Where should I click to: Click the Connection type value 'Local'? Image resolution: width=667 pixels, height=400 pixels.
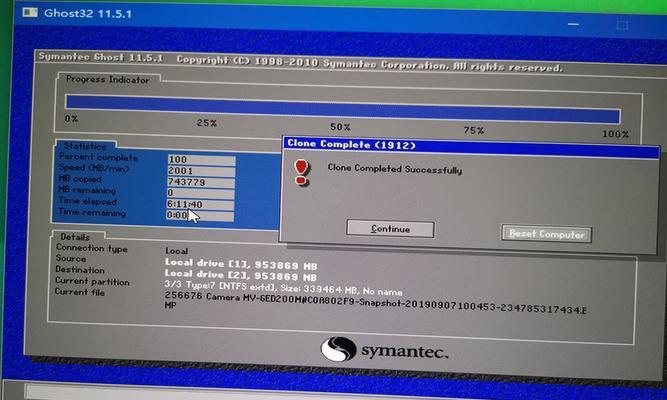[177, 251]
